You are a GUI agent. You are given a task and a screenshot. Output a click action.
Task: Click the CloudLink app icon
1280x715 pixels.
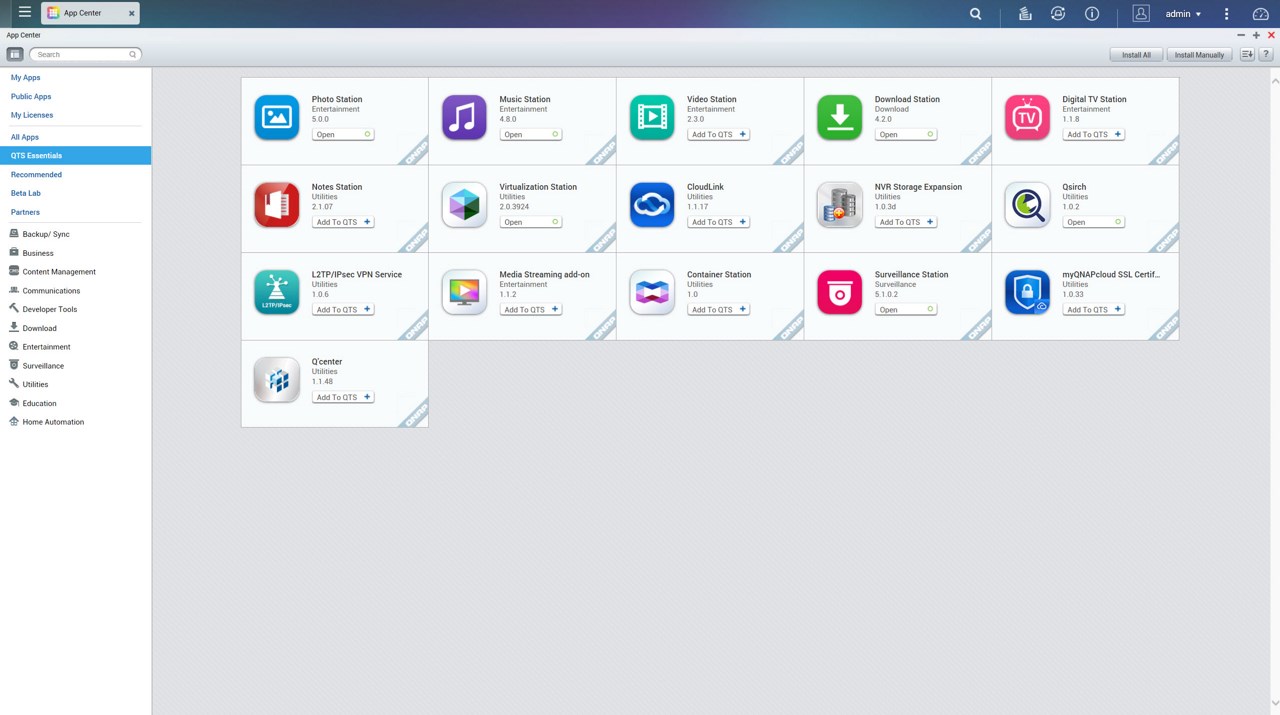pyautogui.click(x=652, y=205)
